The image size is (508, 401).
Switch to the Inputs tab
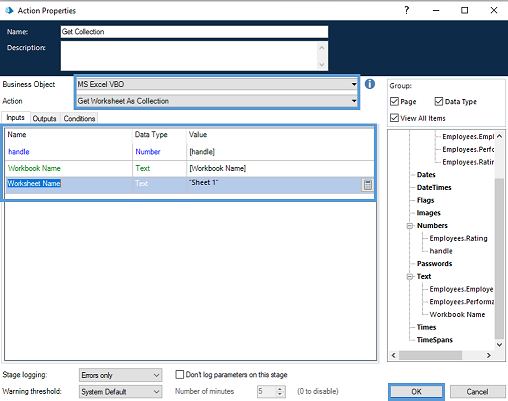click(x=16, y=118)
